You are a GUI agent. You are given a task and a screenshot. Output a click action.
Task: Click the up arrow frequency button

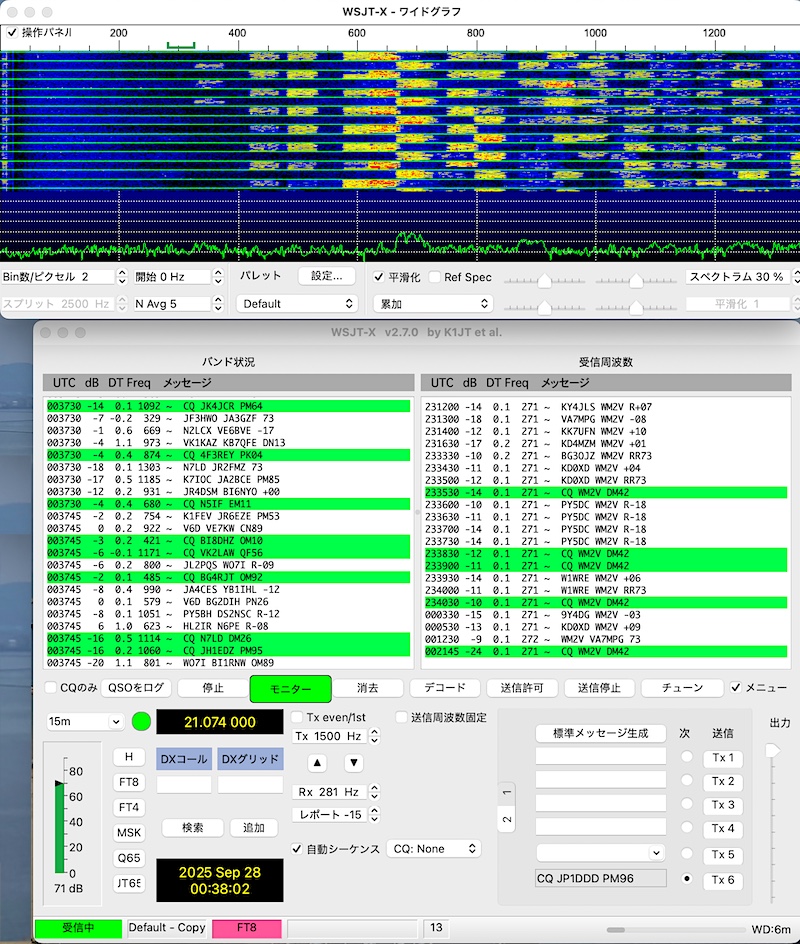[317, 763]
